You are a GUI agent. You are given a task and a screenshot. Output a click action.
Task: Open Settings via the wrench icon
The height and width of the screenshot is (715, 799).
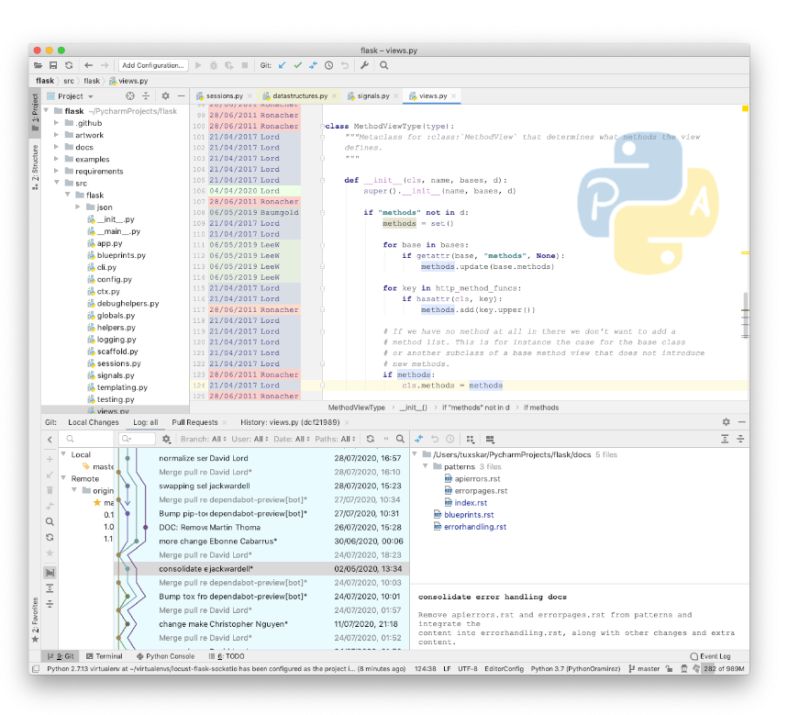[x=364, y=65]
